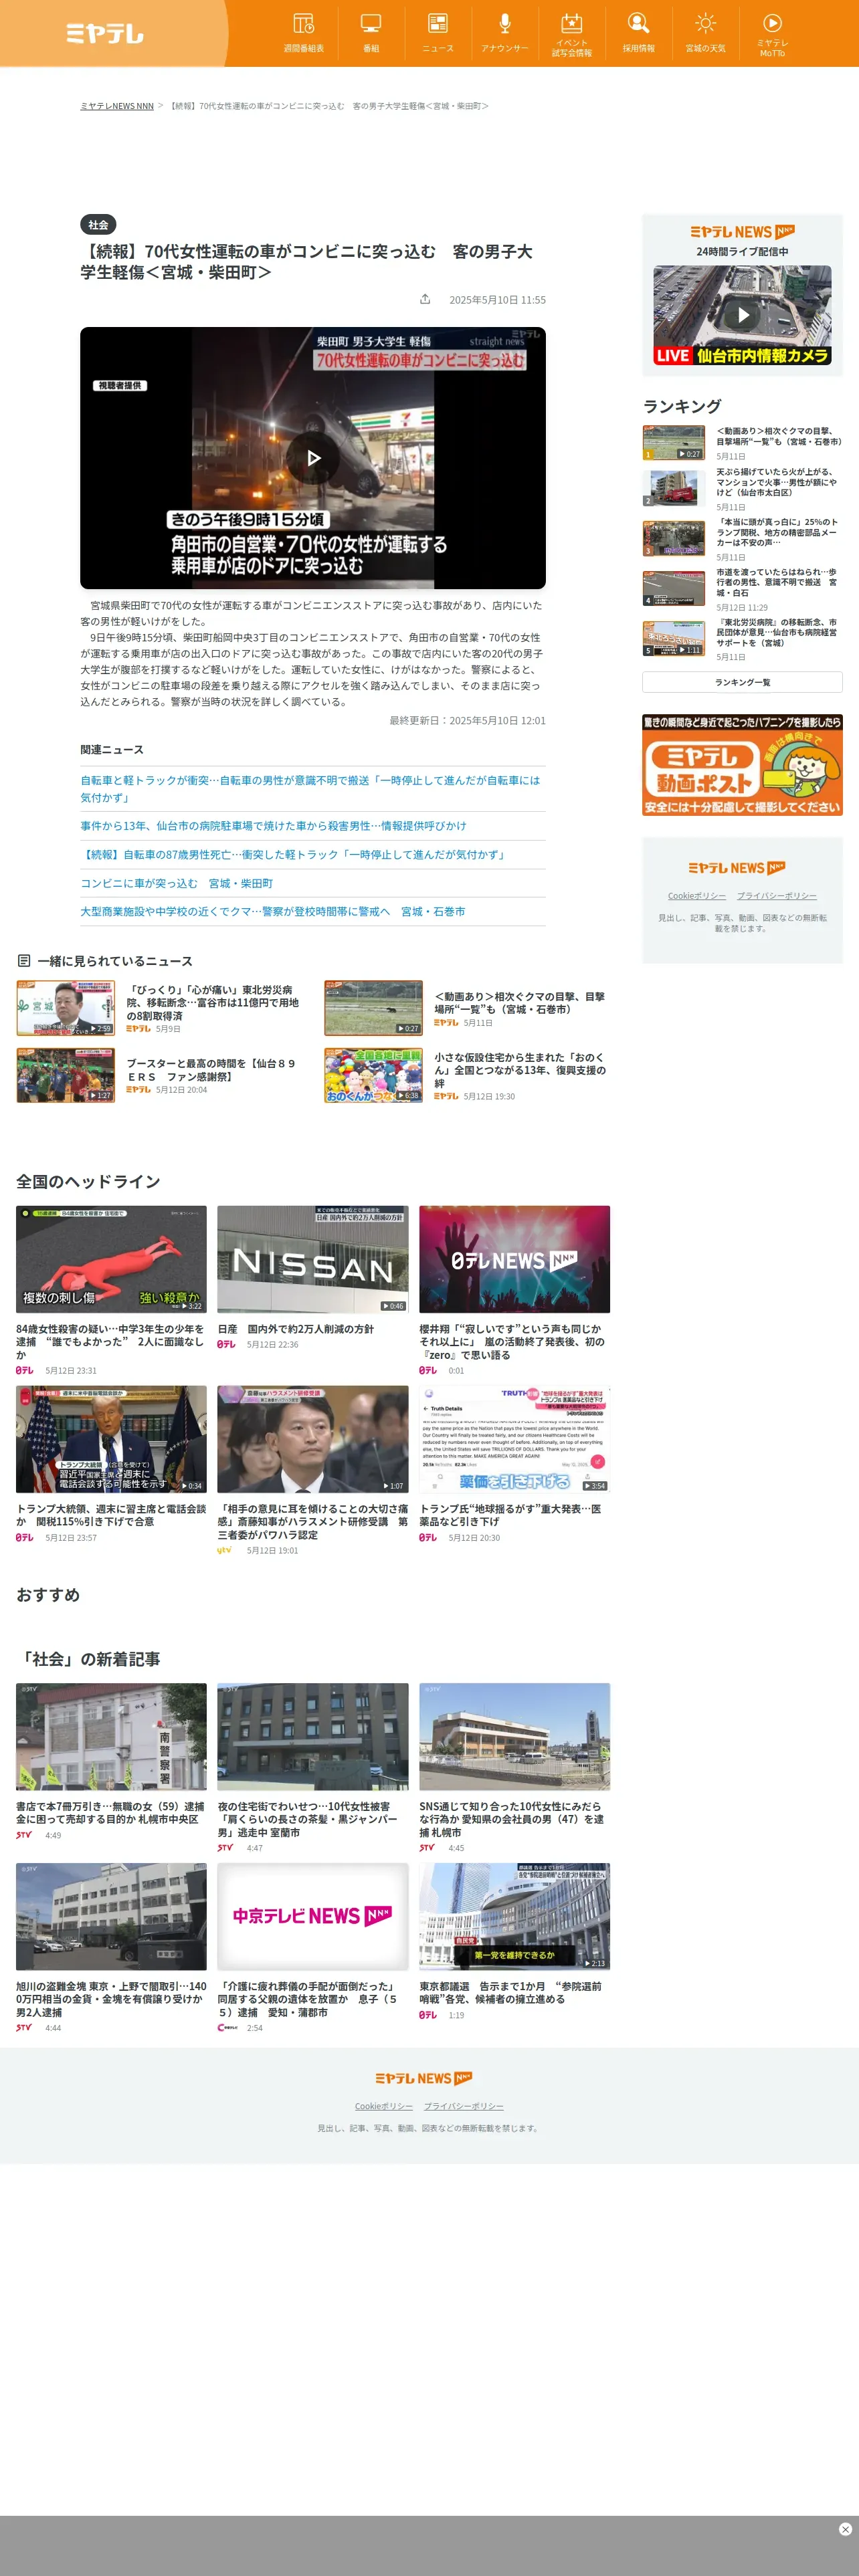Open 夜の住宅街でわいせつ 室蘭市 thumbnail
Viewport: 859px width, 2576px height.
point(313,1737)
